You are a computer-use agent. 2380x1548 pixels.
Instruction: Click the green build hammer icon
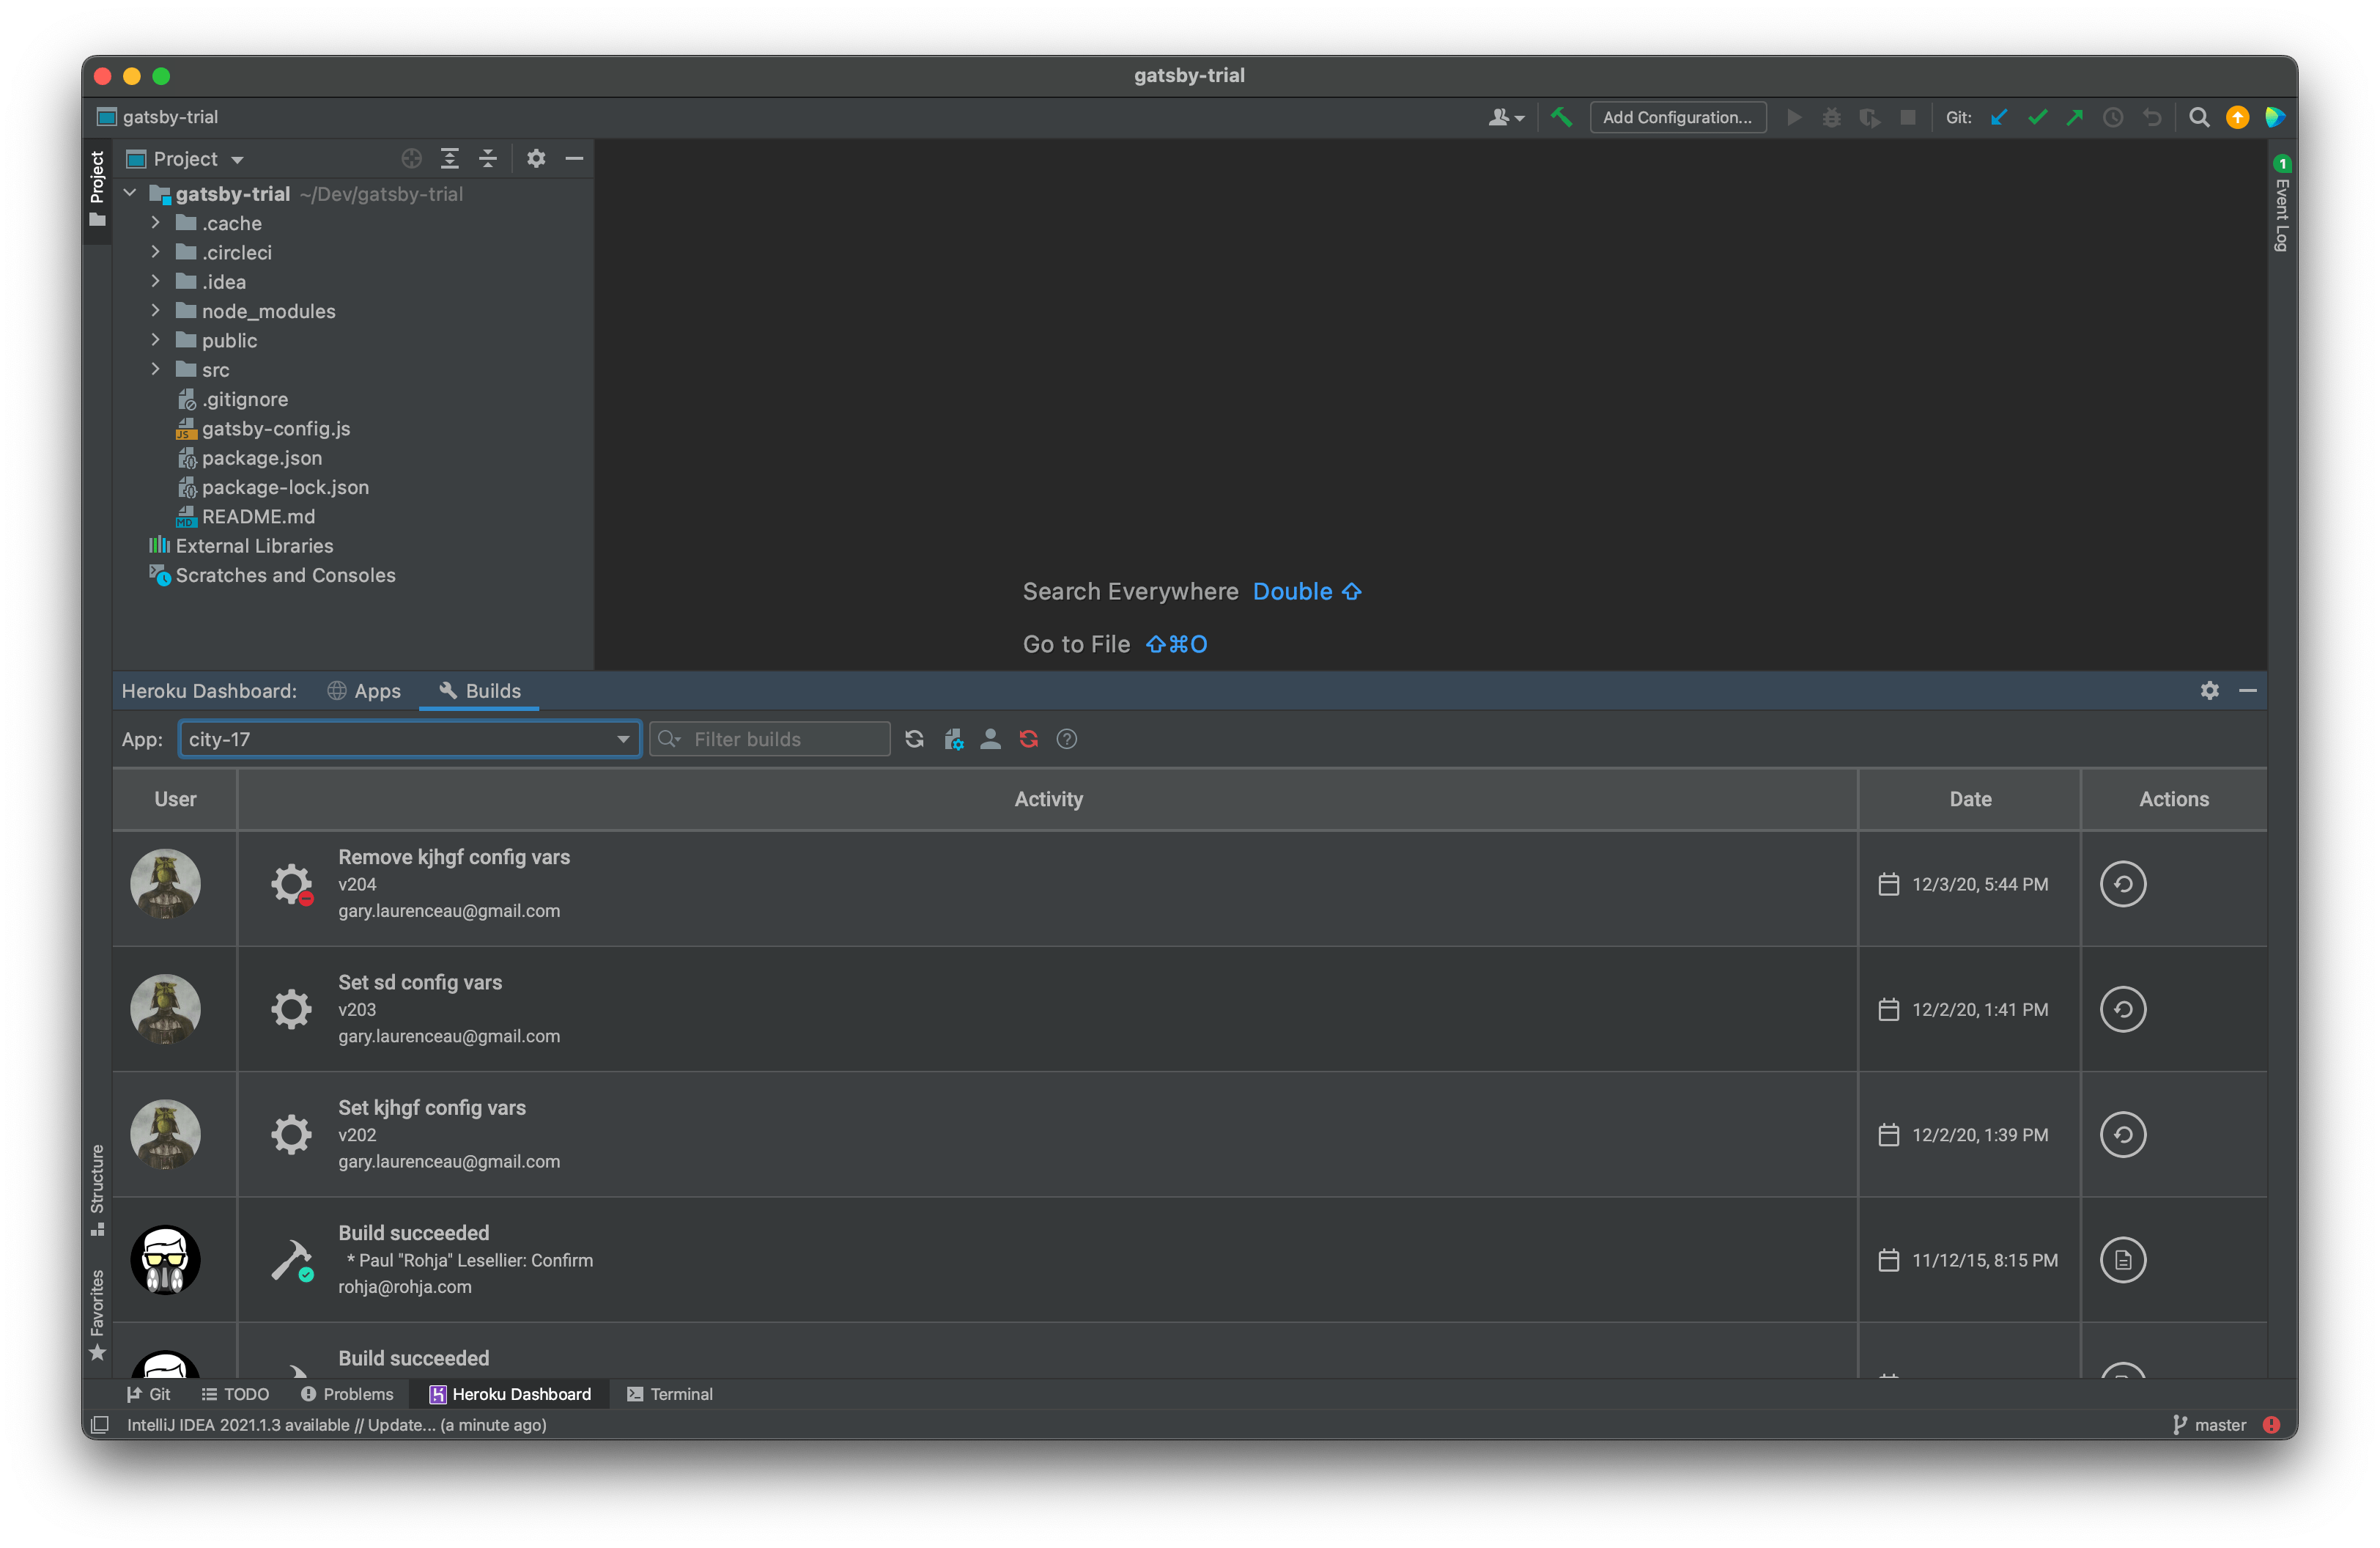click(x=1561, y=117)
